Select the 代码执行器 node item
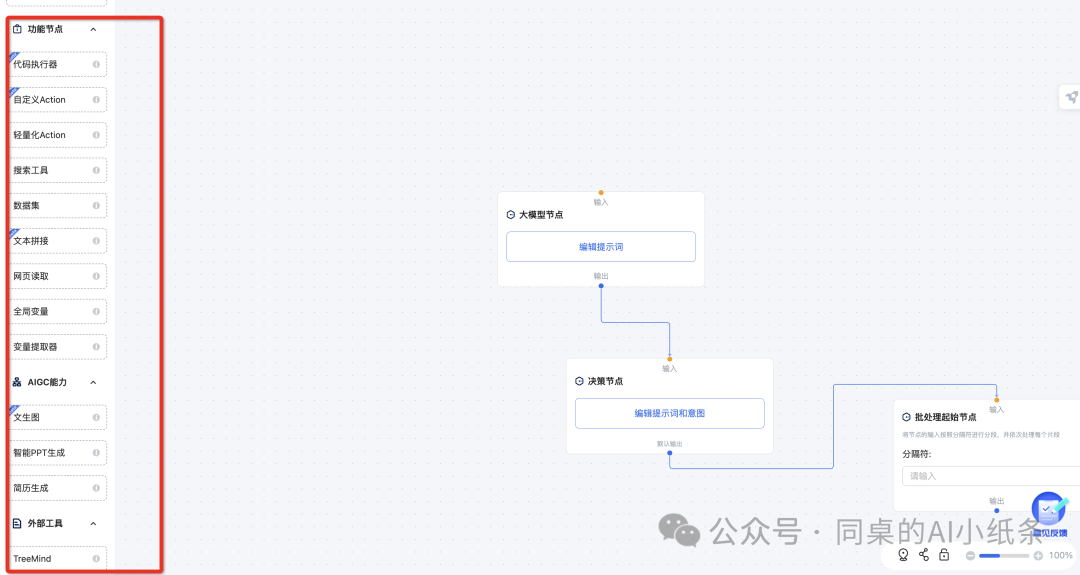1080x575 pixels. (59, 65)
